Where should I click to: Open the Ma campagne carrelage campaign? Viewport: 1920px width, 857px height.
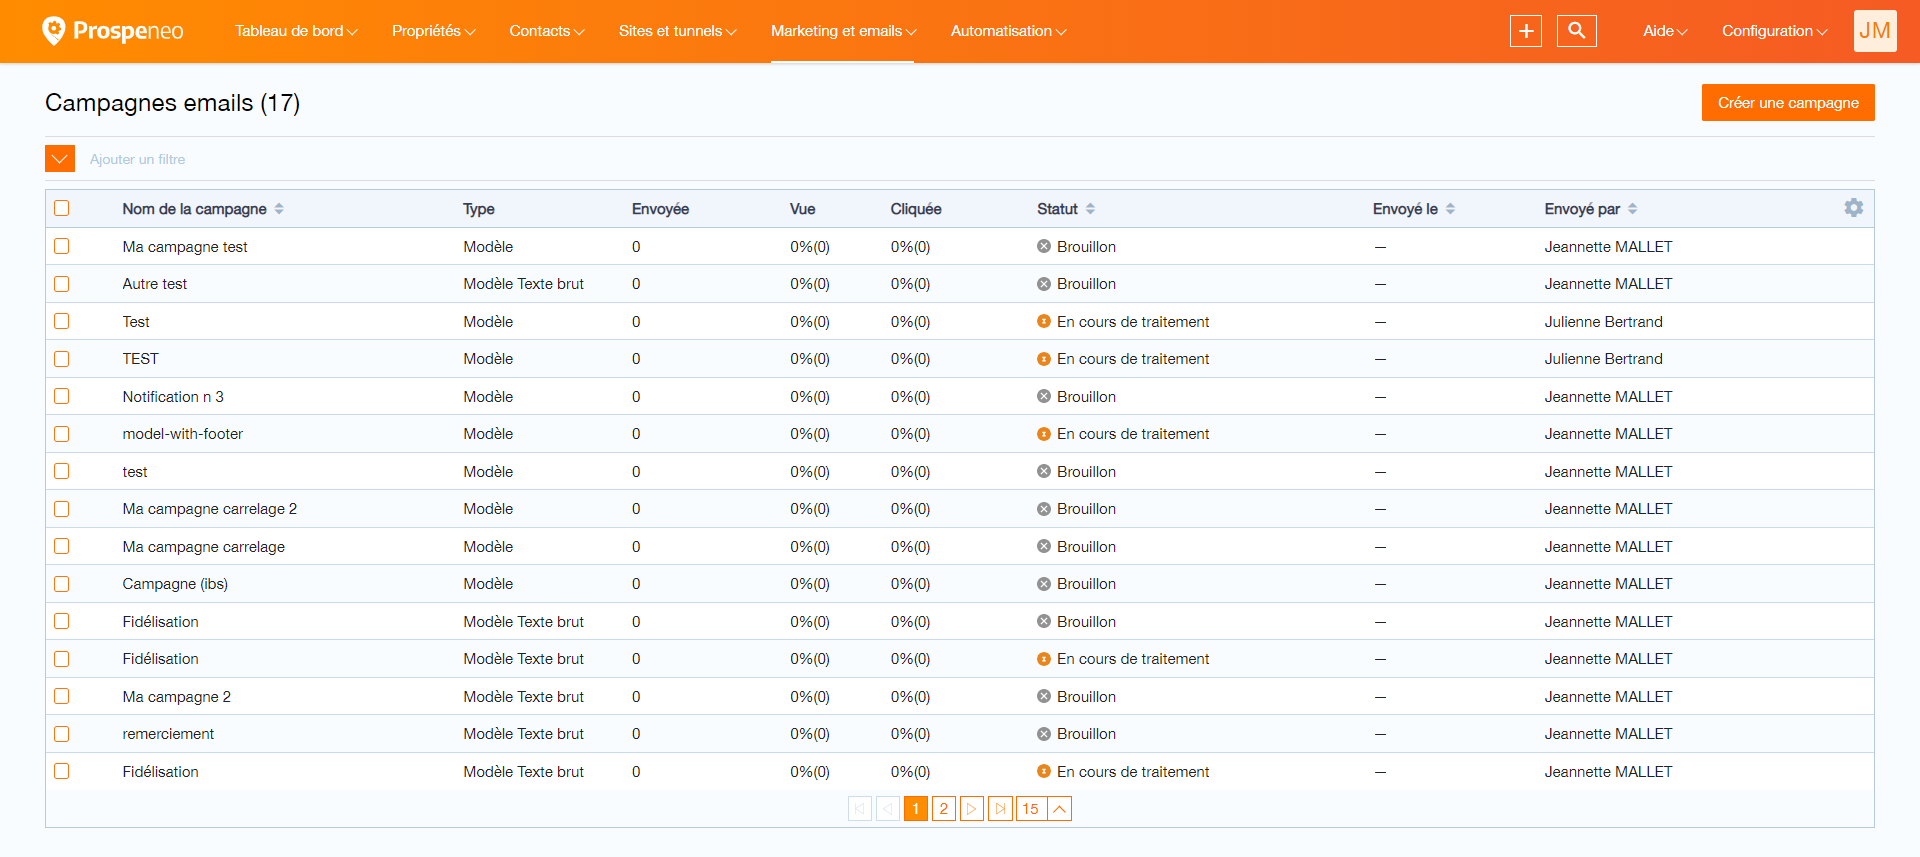(x=204, y=547)
